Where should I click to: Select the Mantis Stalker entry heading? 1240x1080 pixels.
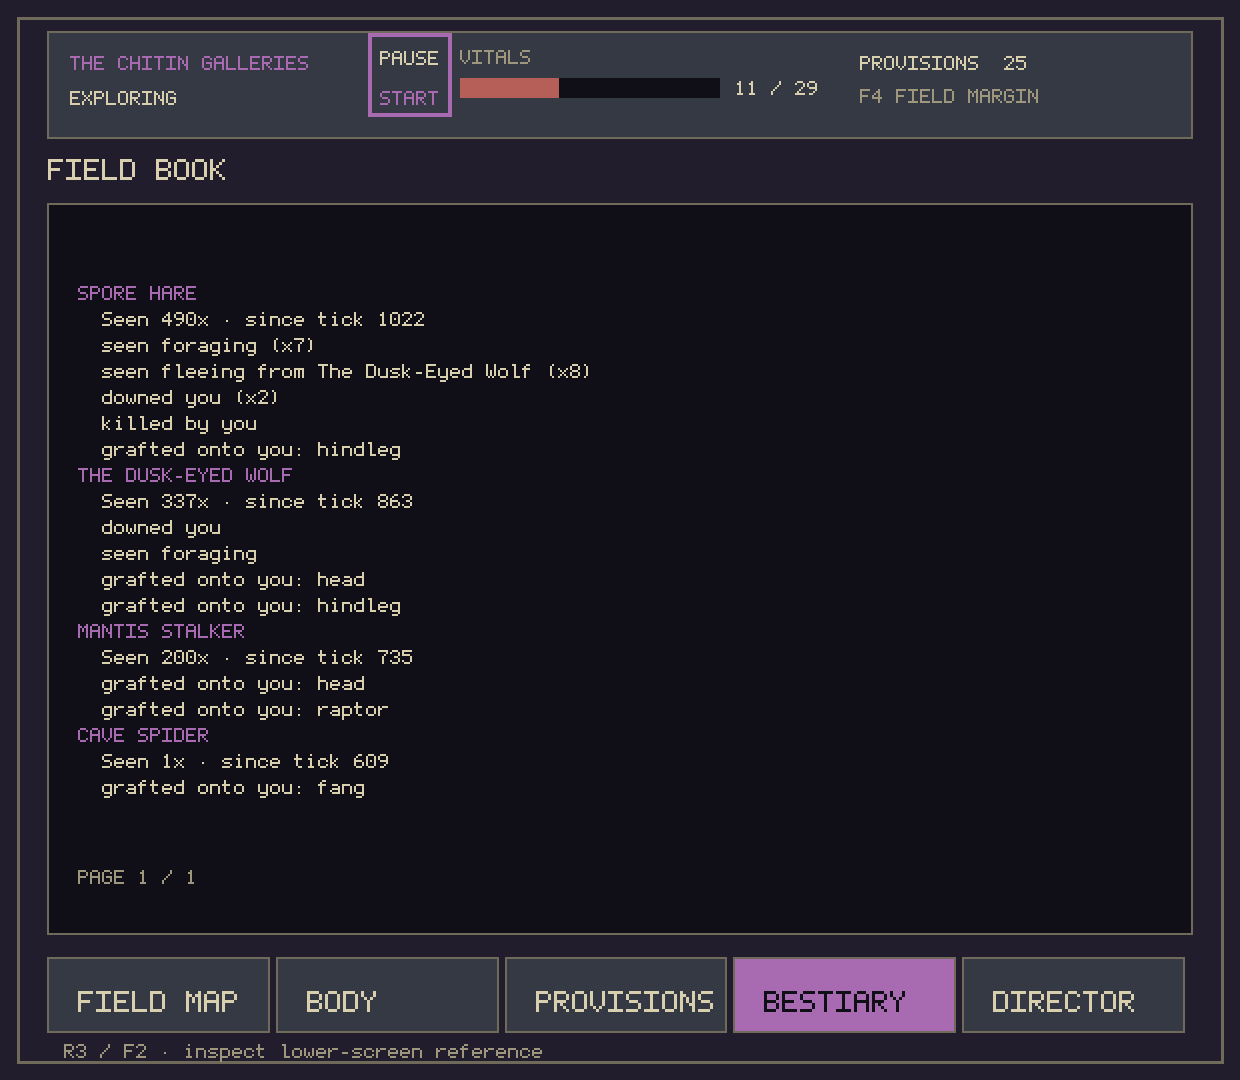tap(161, 631)
